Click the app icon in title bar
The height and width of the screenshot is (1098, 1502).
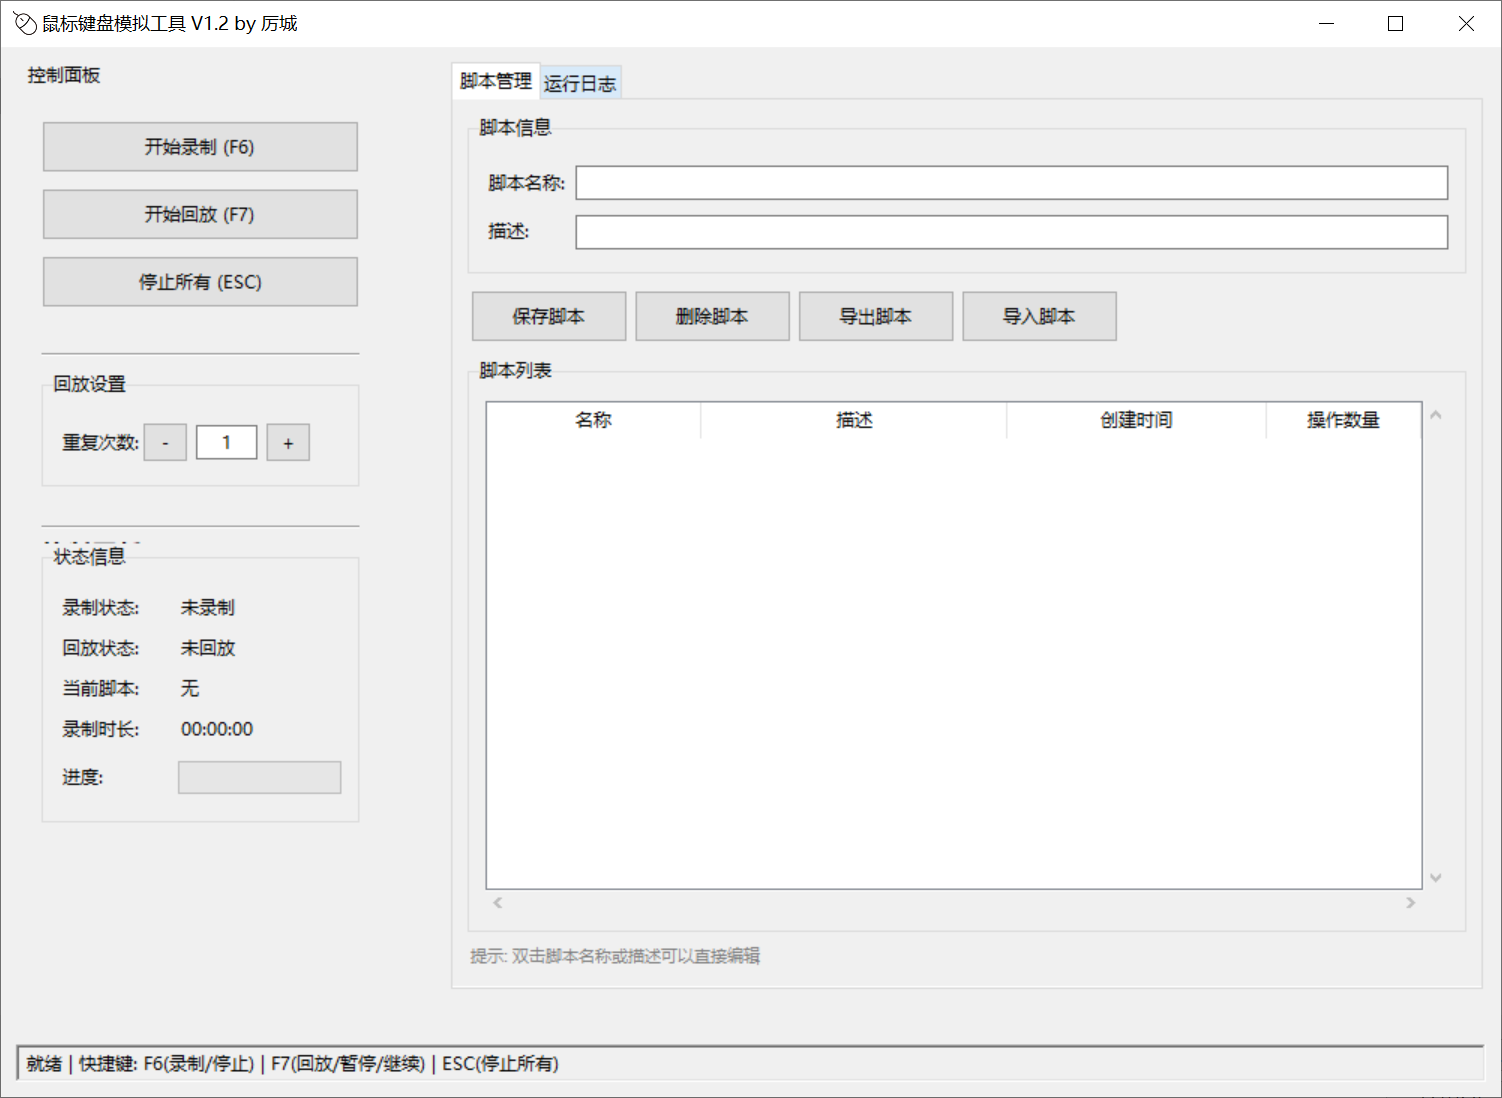tap(25, 24)
